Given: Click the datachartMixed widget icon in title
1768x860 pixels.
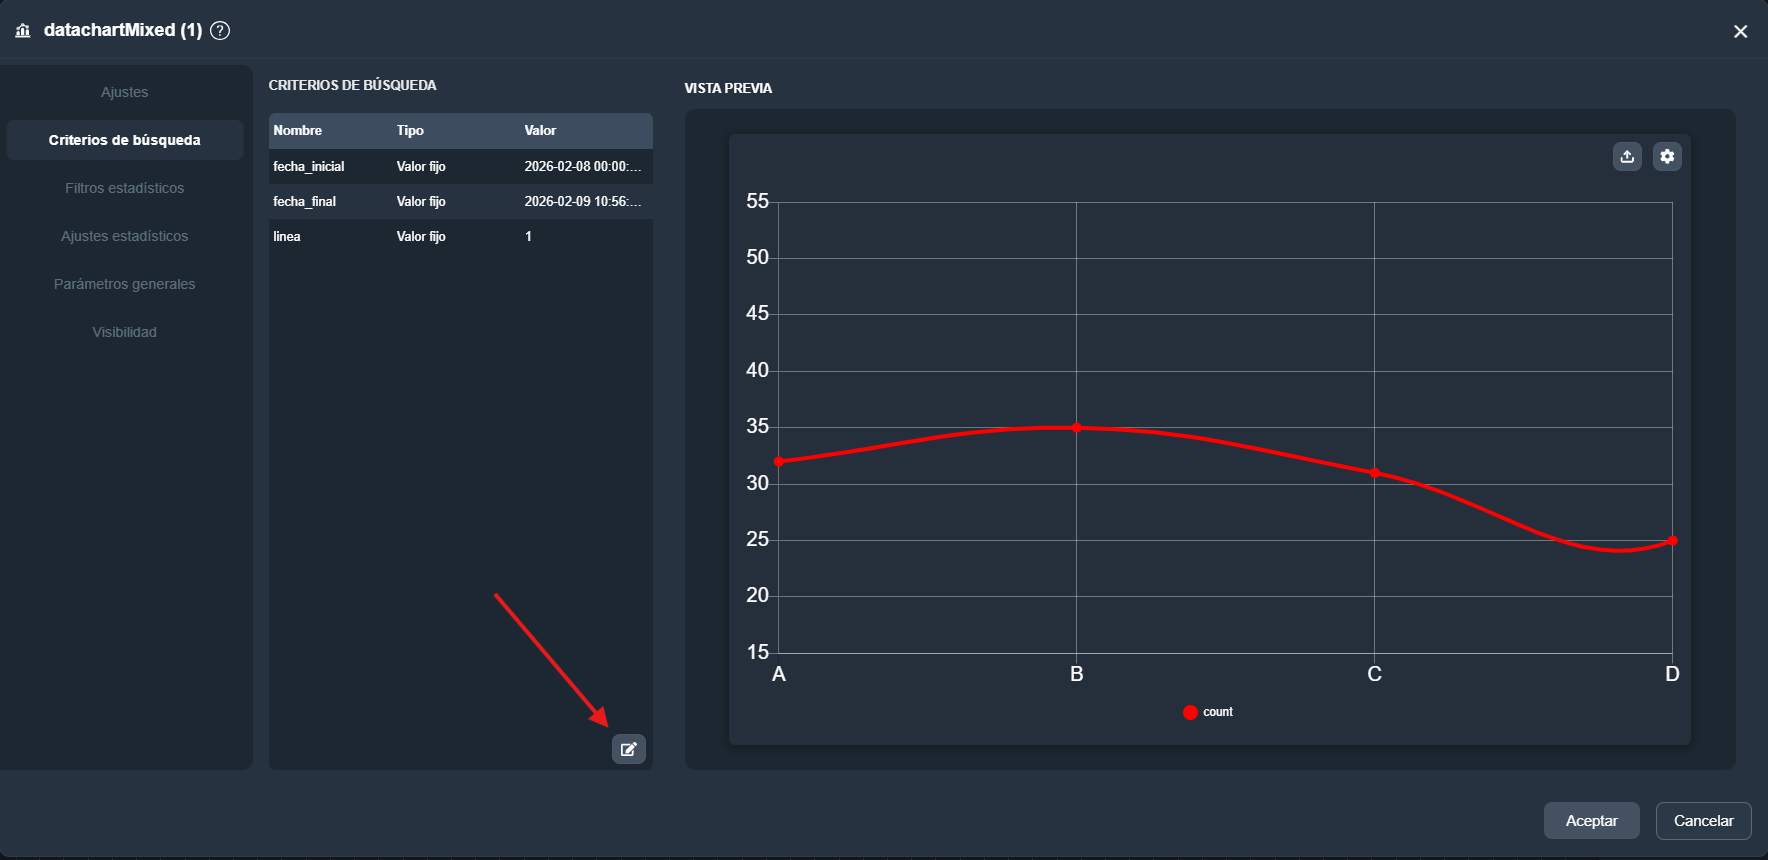Looking at the screenshot, I should tap(23, 31).
